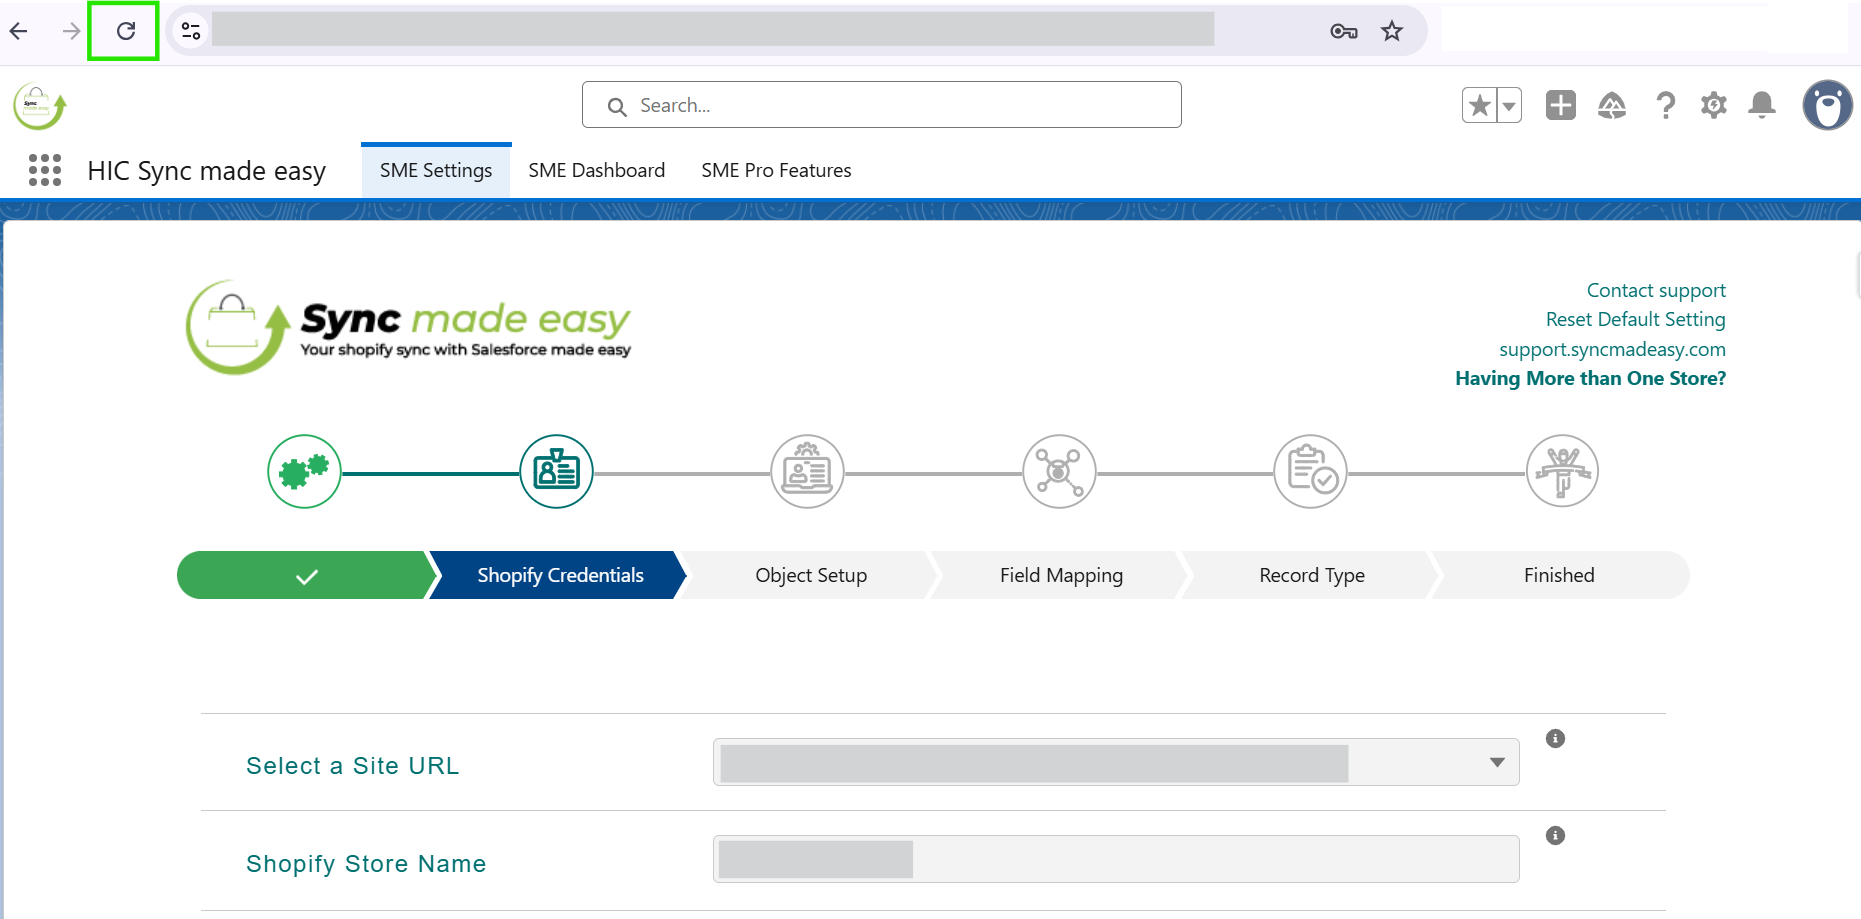Click the green gears step icon
Screen dimensions: 1861x919
[304, 471]
